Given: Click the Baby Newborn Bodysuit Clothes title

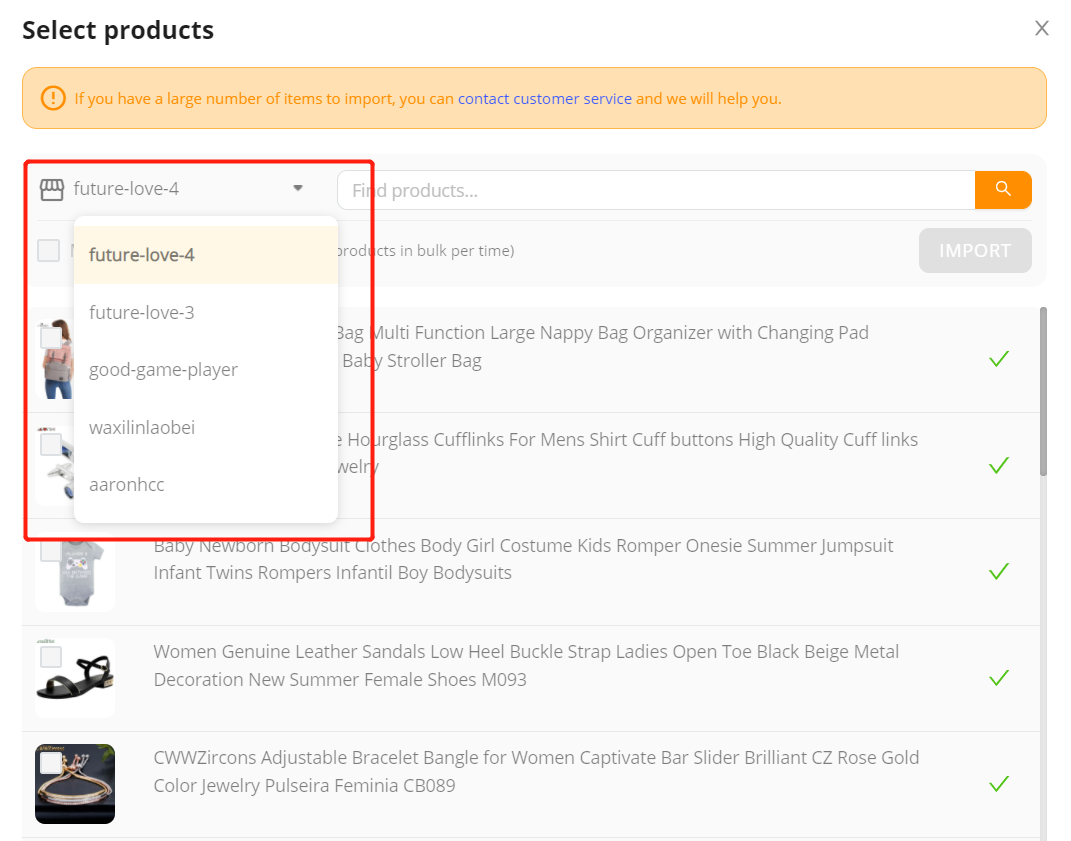Looking at the screenshot, I should coord(523,559).
